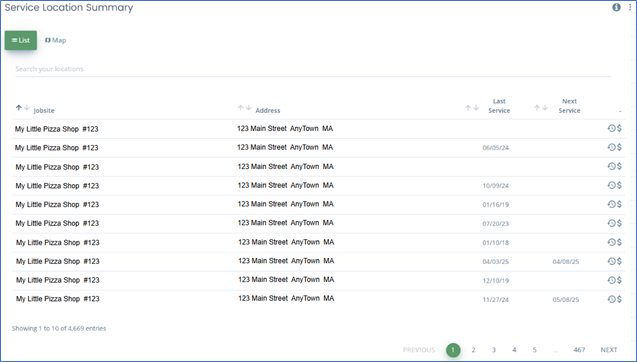Open jobsite name in the 04/03/25 row
Viewport: 637px width, 362px height.
[58, 261]
